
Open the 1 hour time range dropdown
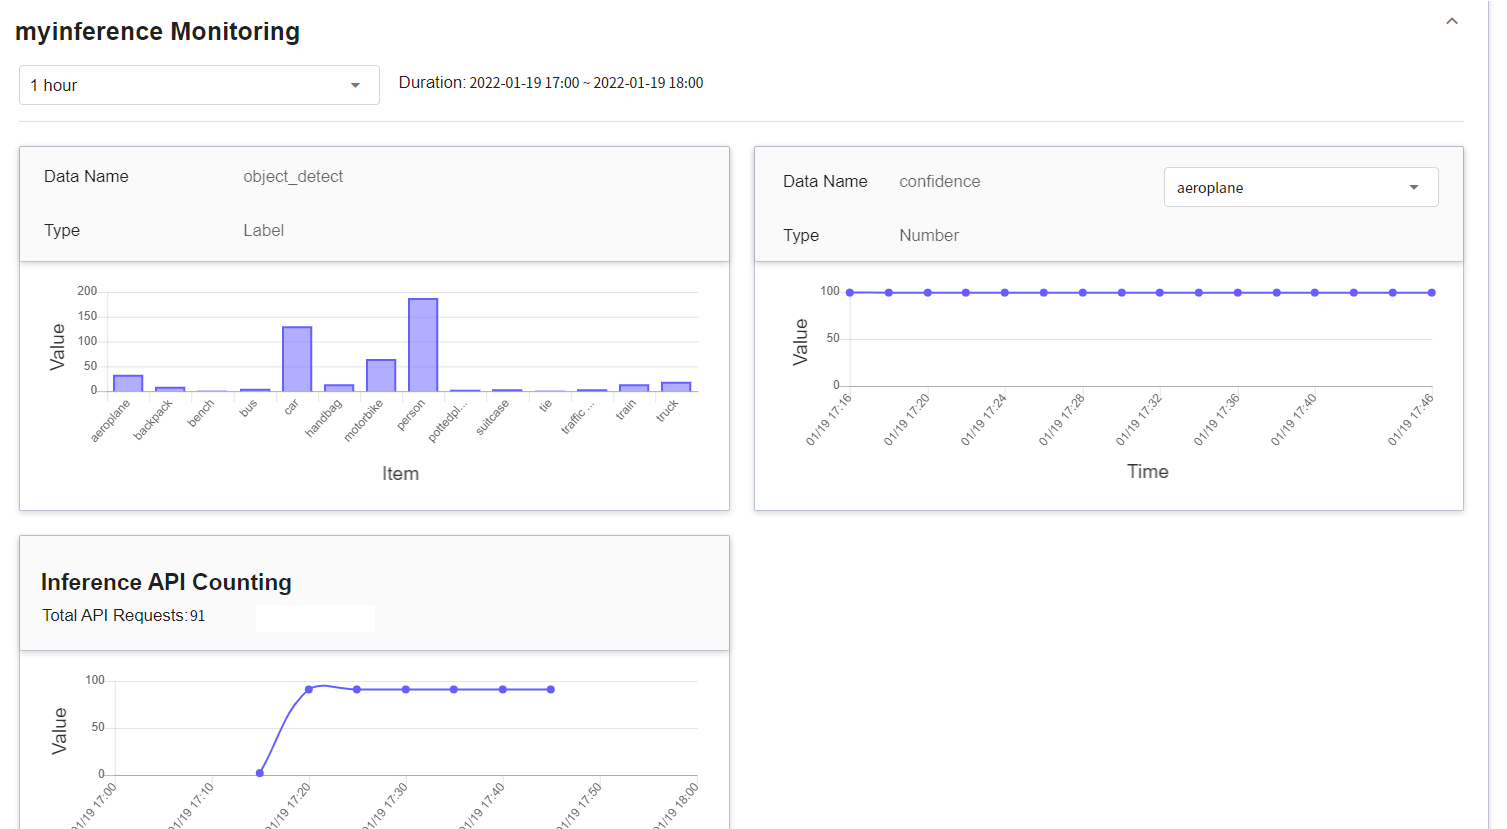pyautogui.click(x=199, y=85)
